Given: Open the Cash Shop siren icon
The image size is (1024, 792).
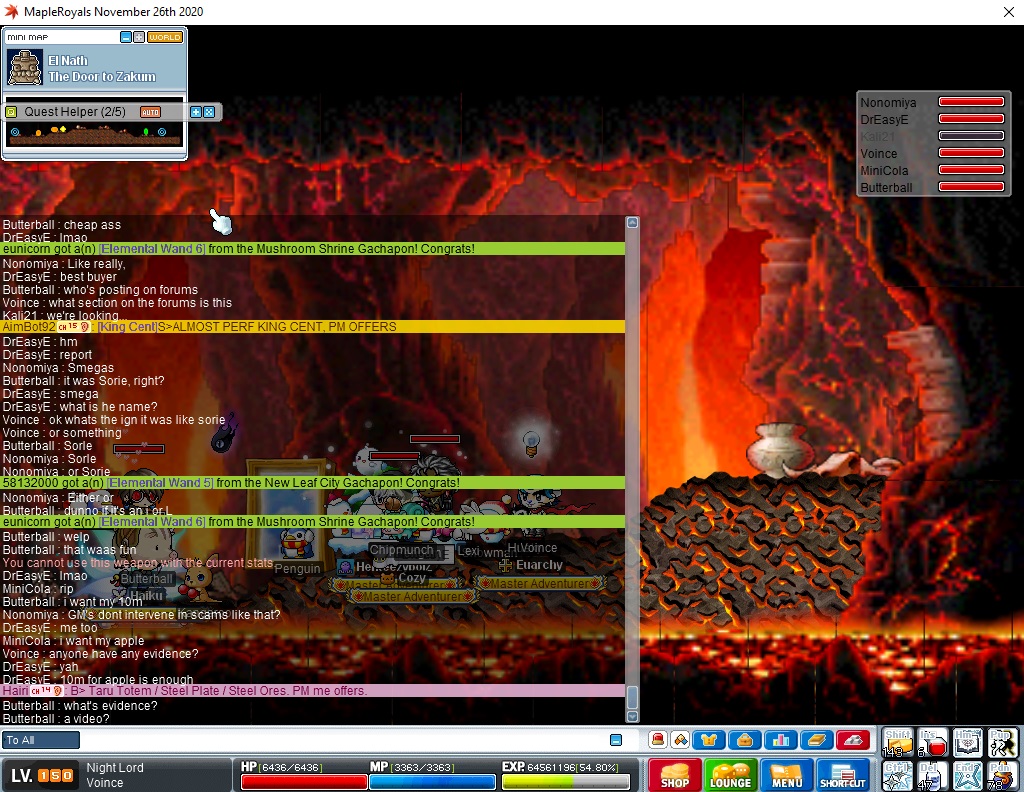Looking at the screenshot, I should click(x=657, y=740).
